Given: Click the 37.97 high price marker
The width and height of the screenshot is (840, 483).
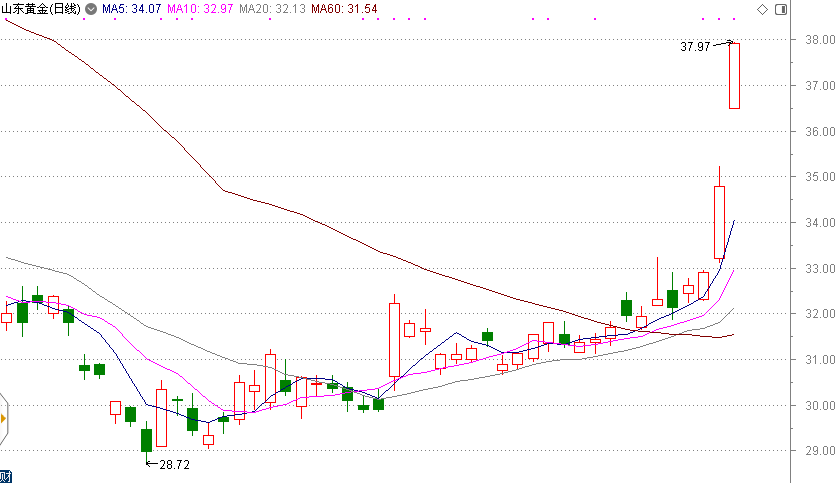Looking at the screenshot, I should [695, 46].
